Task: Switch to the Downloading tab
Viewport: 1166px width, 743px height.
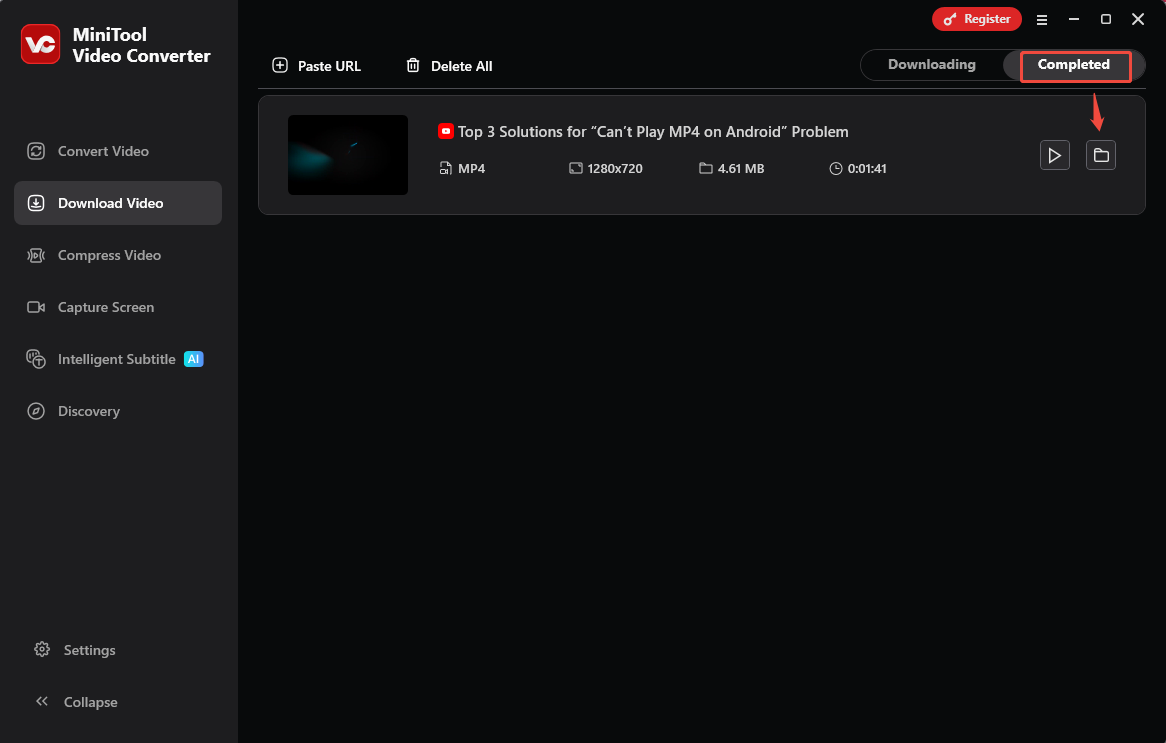Action: (x=933, y=64)
